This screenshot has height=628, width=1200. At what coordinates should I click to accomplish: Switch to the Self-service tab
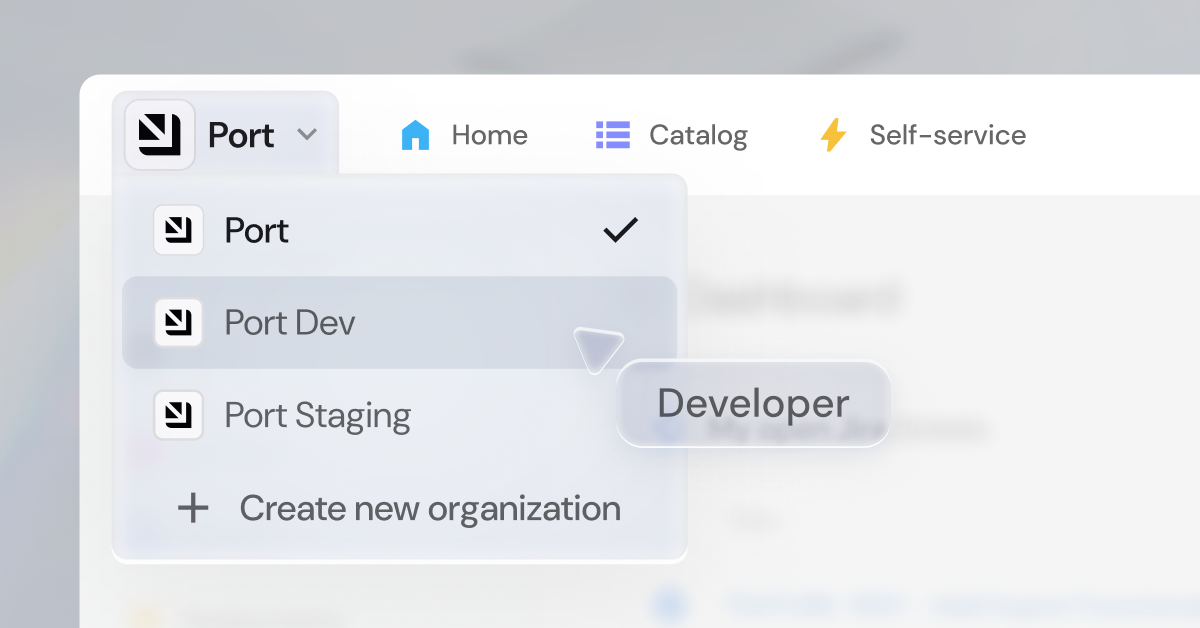coord(948,134)
